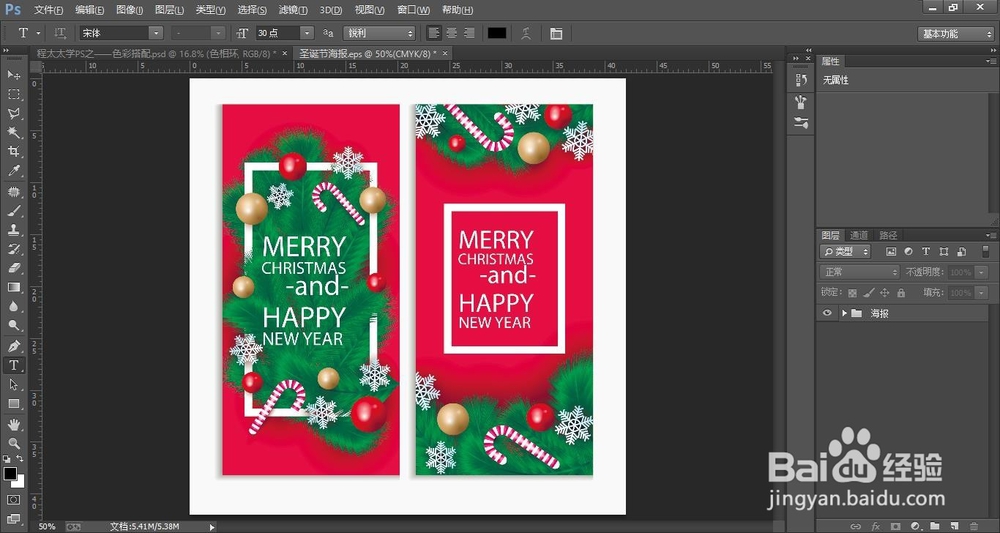The height and width of the screenshot is (533, 1000).
Task: Select the Dodge tool
Action: pos(13,326)
